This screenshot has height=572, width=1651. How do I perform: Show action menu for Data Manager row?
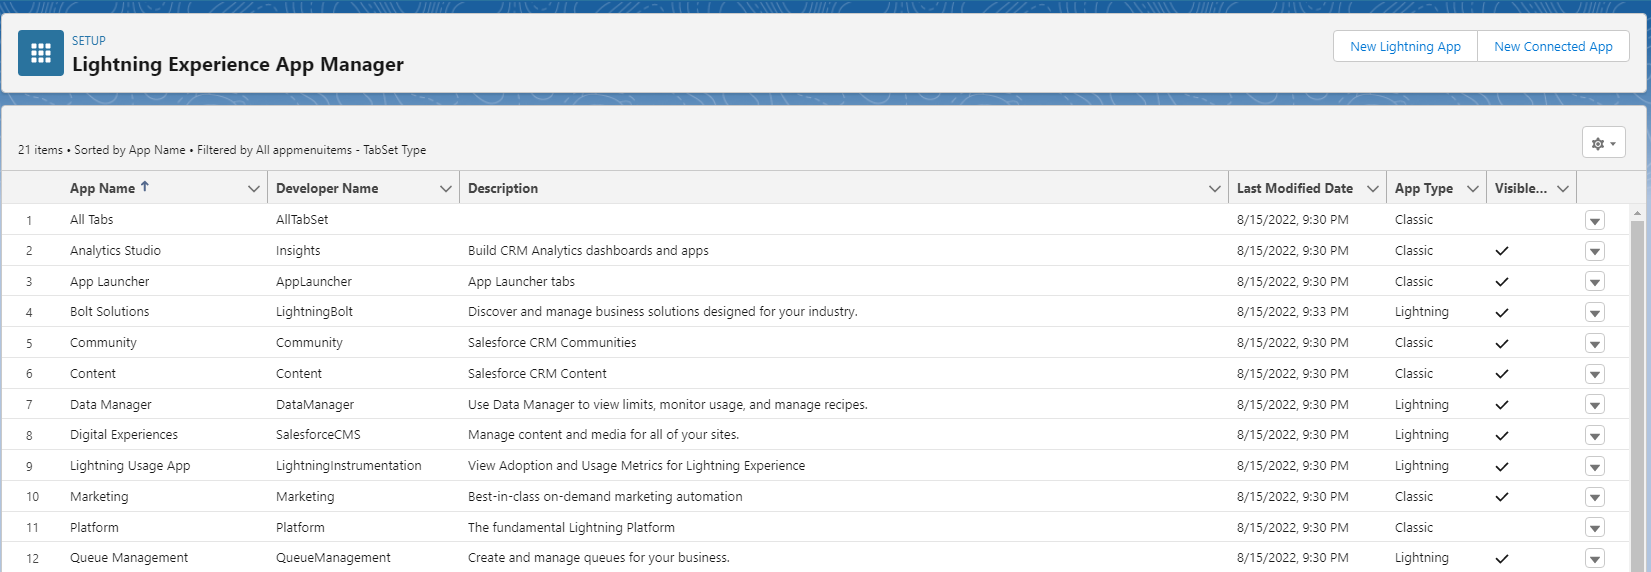click(1594, 405)
